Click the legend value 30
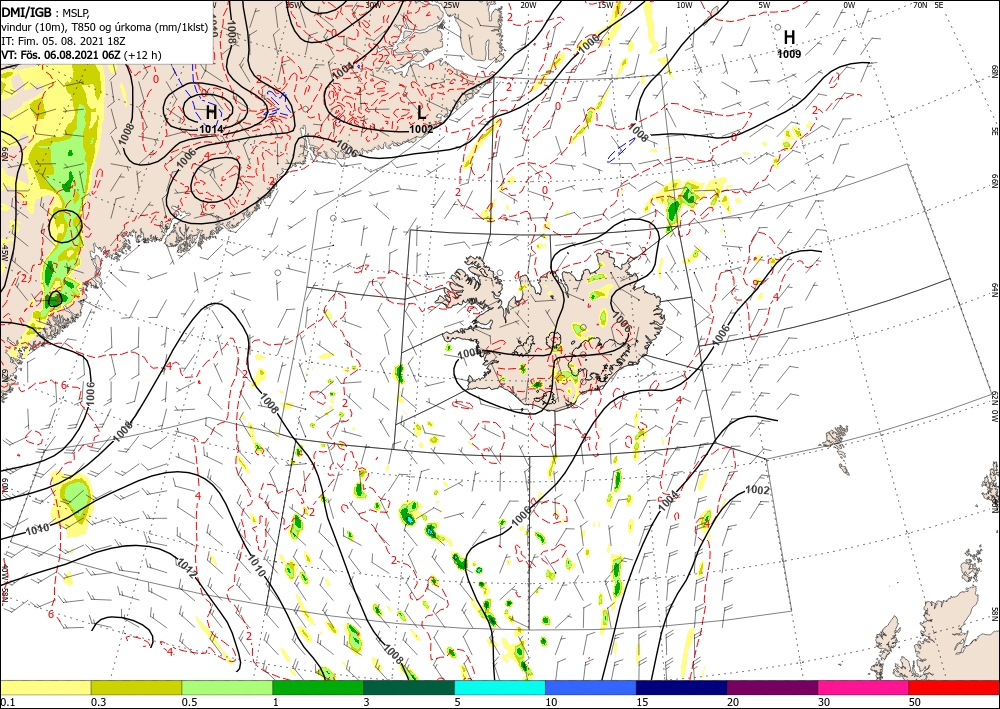This screenshot has width=1000, height=709. tap(824, 702)
